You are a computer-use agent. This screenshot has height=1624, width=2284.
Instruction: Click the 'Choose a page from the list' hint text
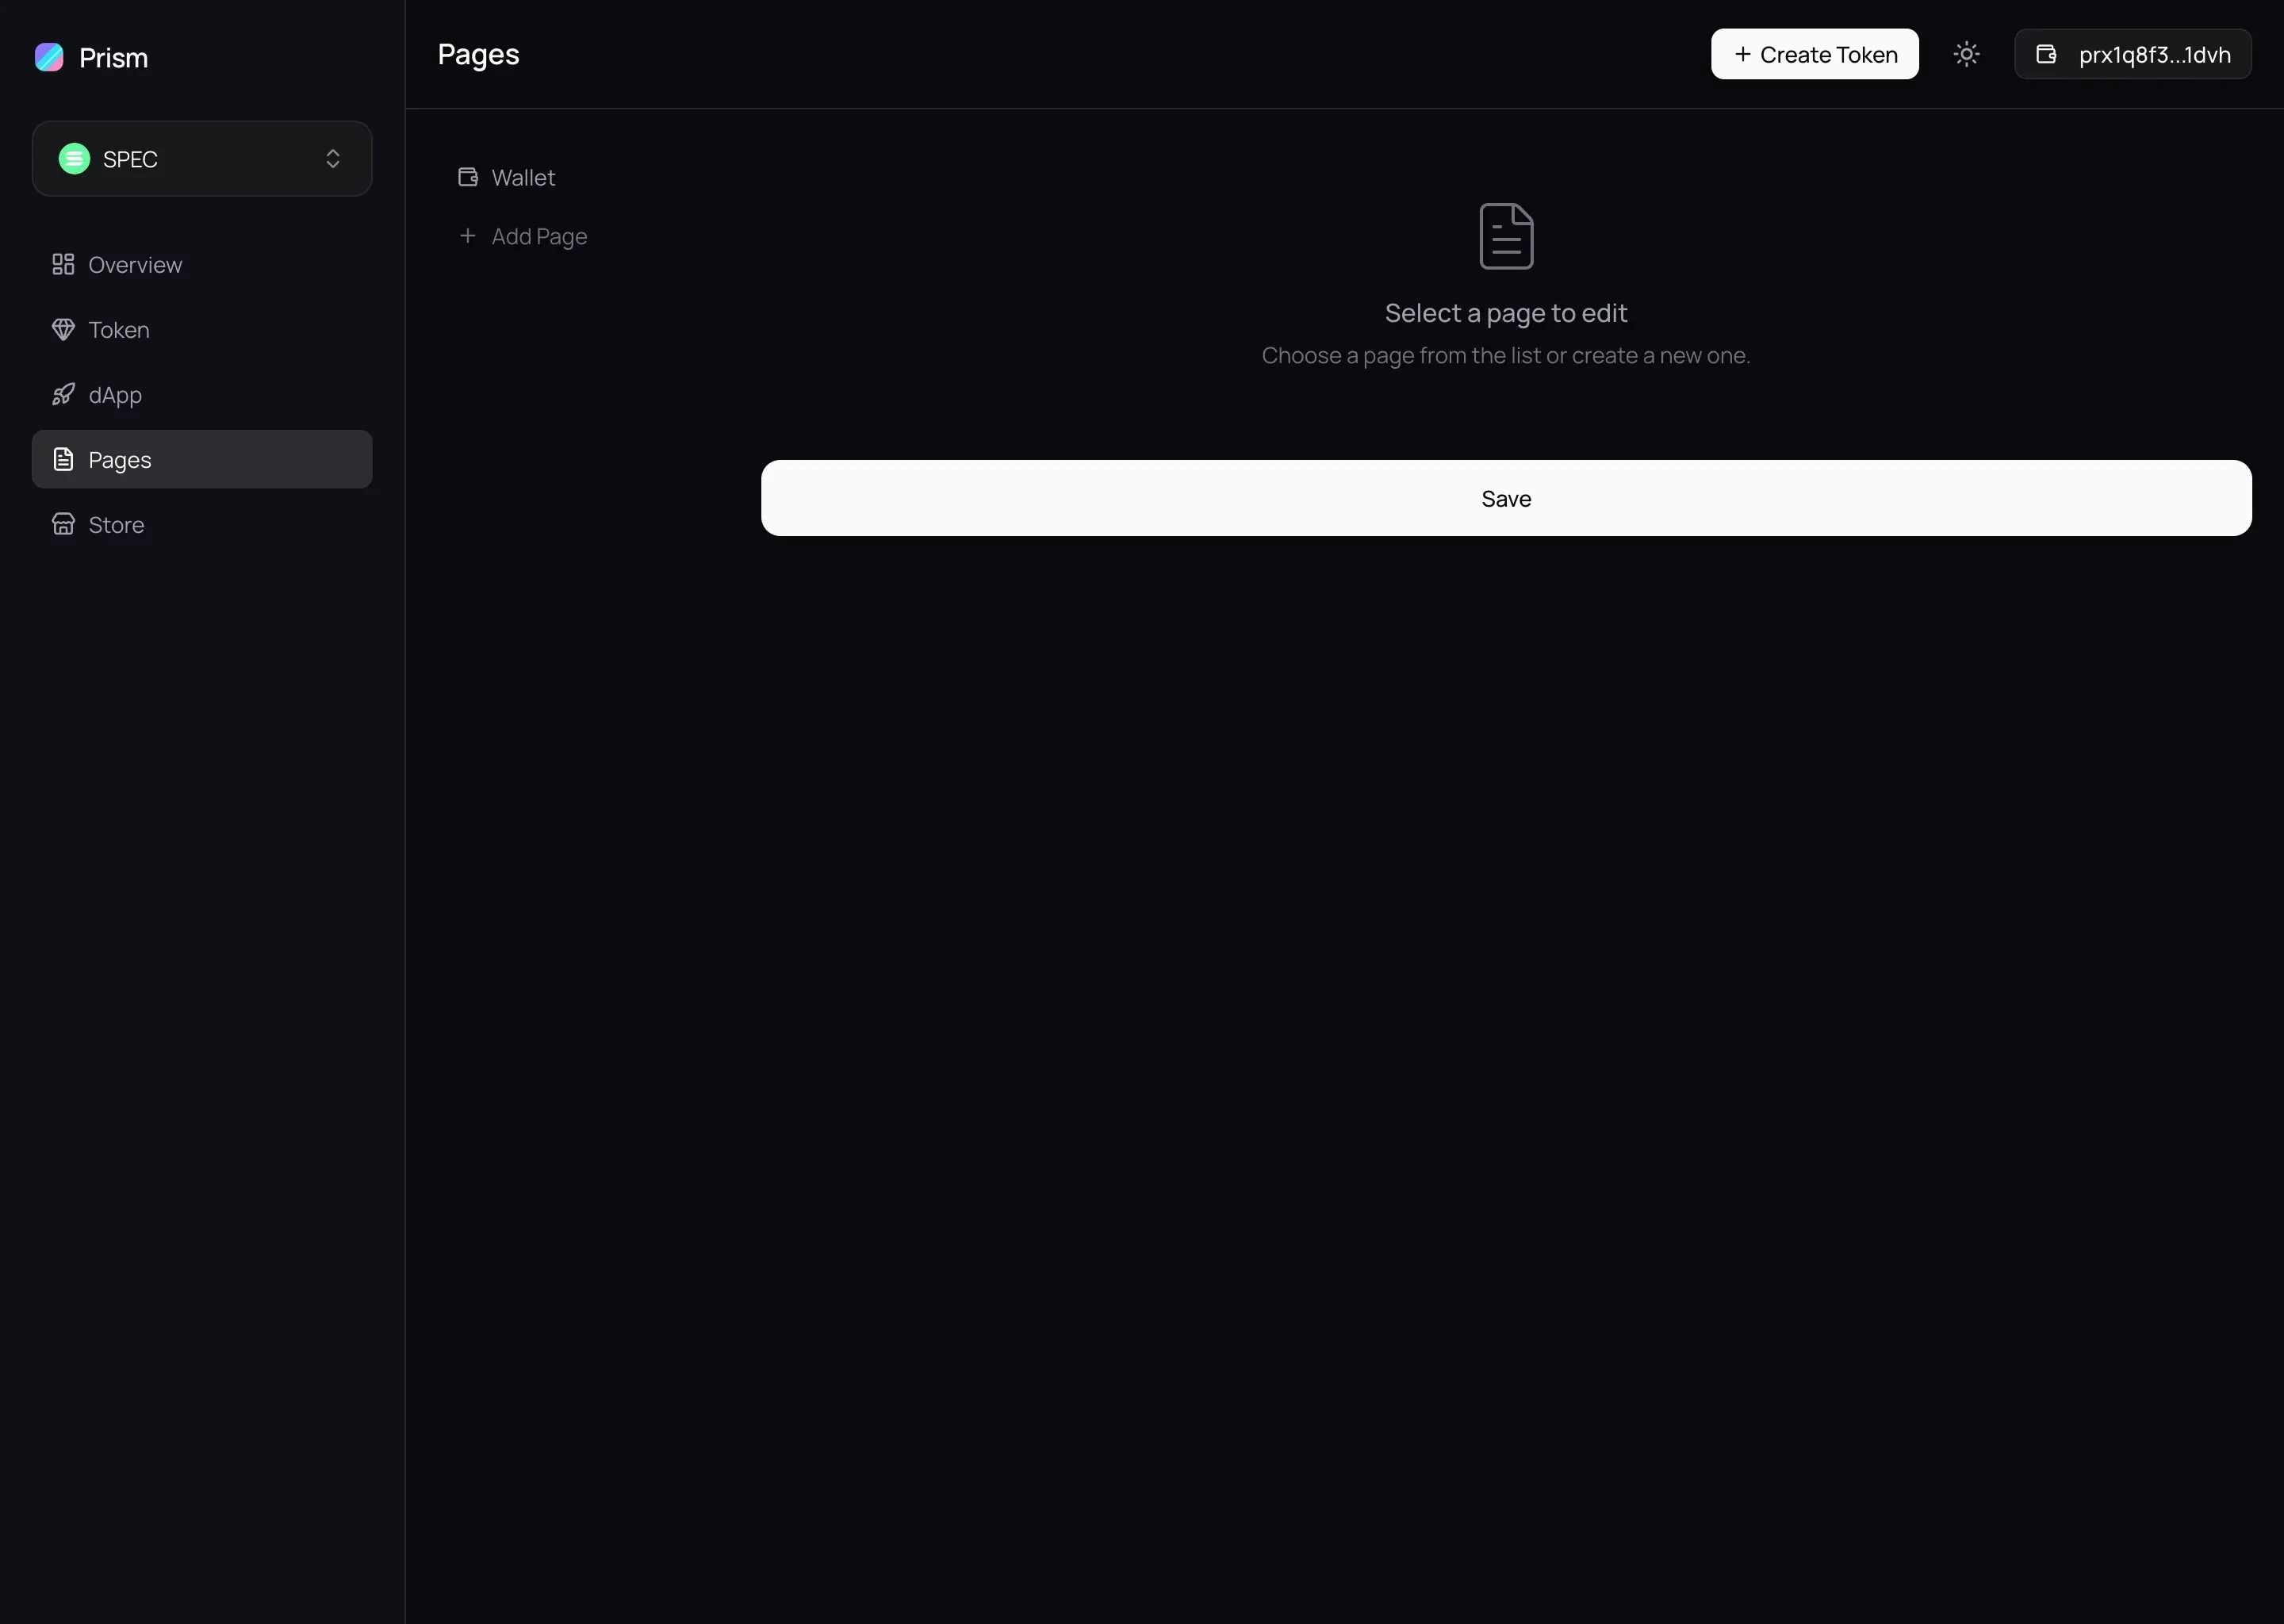tap(1506, 356)
